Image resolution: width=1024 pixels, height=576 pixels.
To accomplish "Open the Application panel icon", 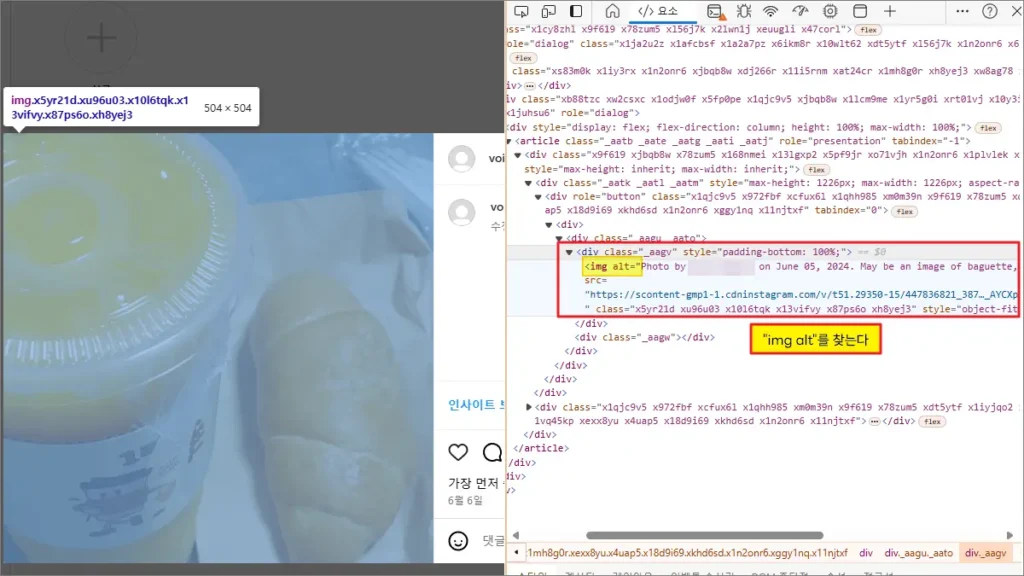I will [858, 11].
